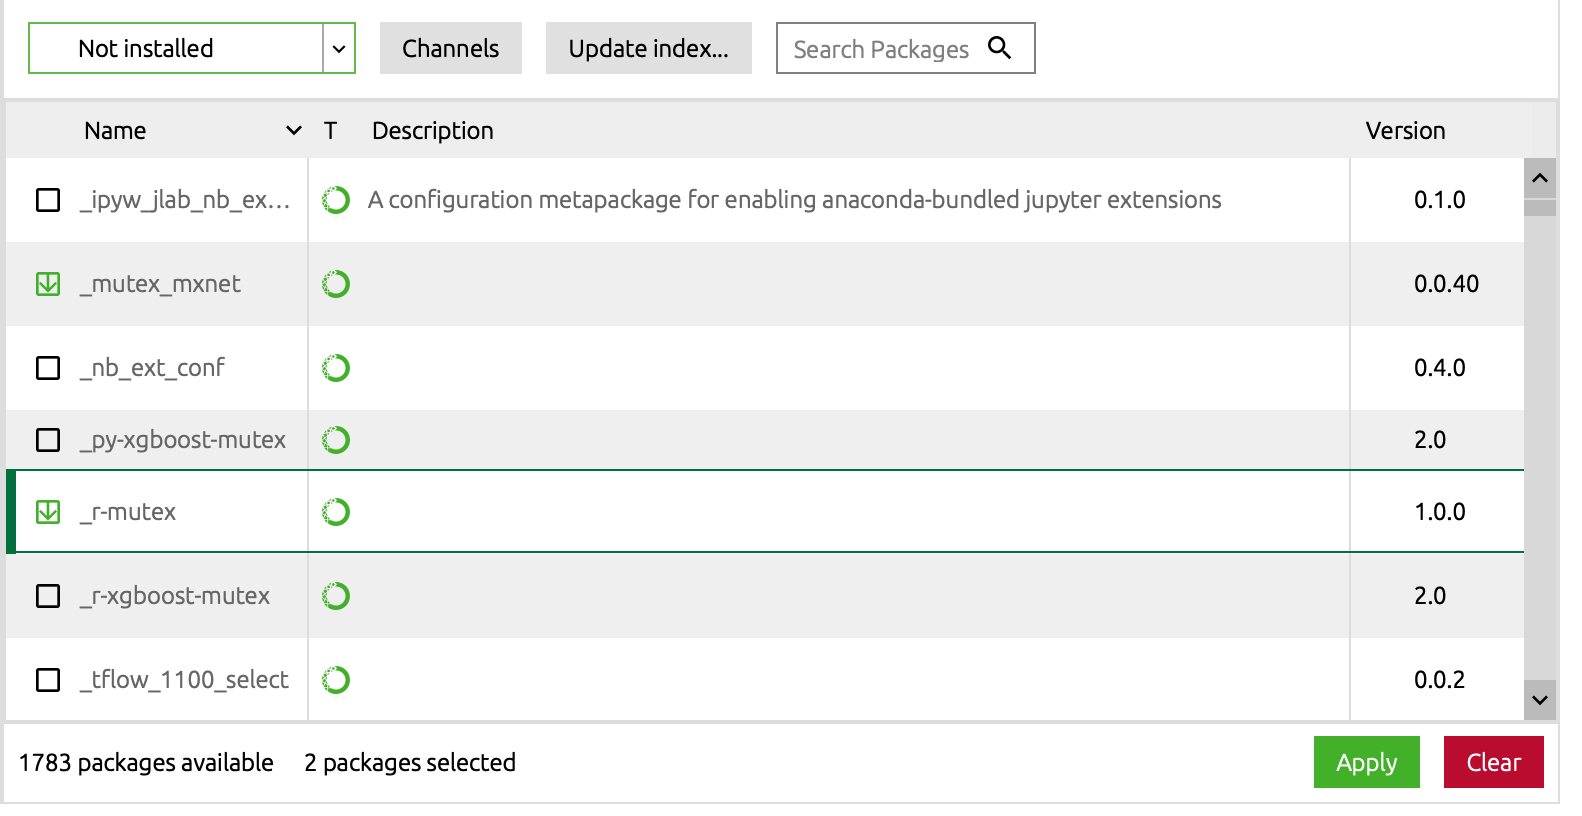Click the type icon for _nb_ext_conf
This screenshot has height=816, width=1582.
point(336,368)
